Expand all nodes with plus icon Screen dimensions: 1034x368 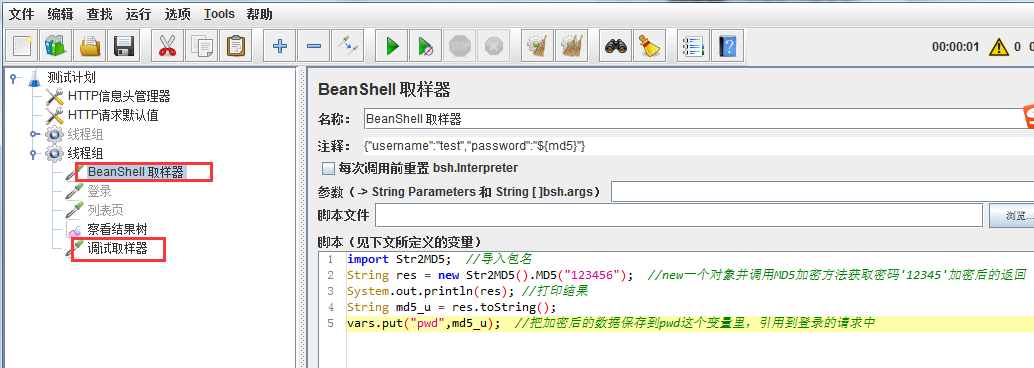[280, 46]
